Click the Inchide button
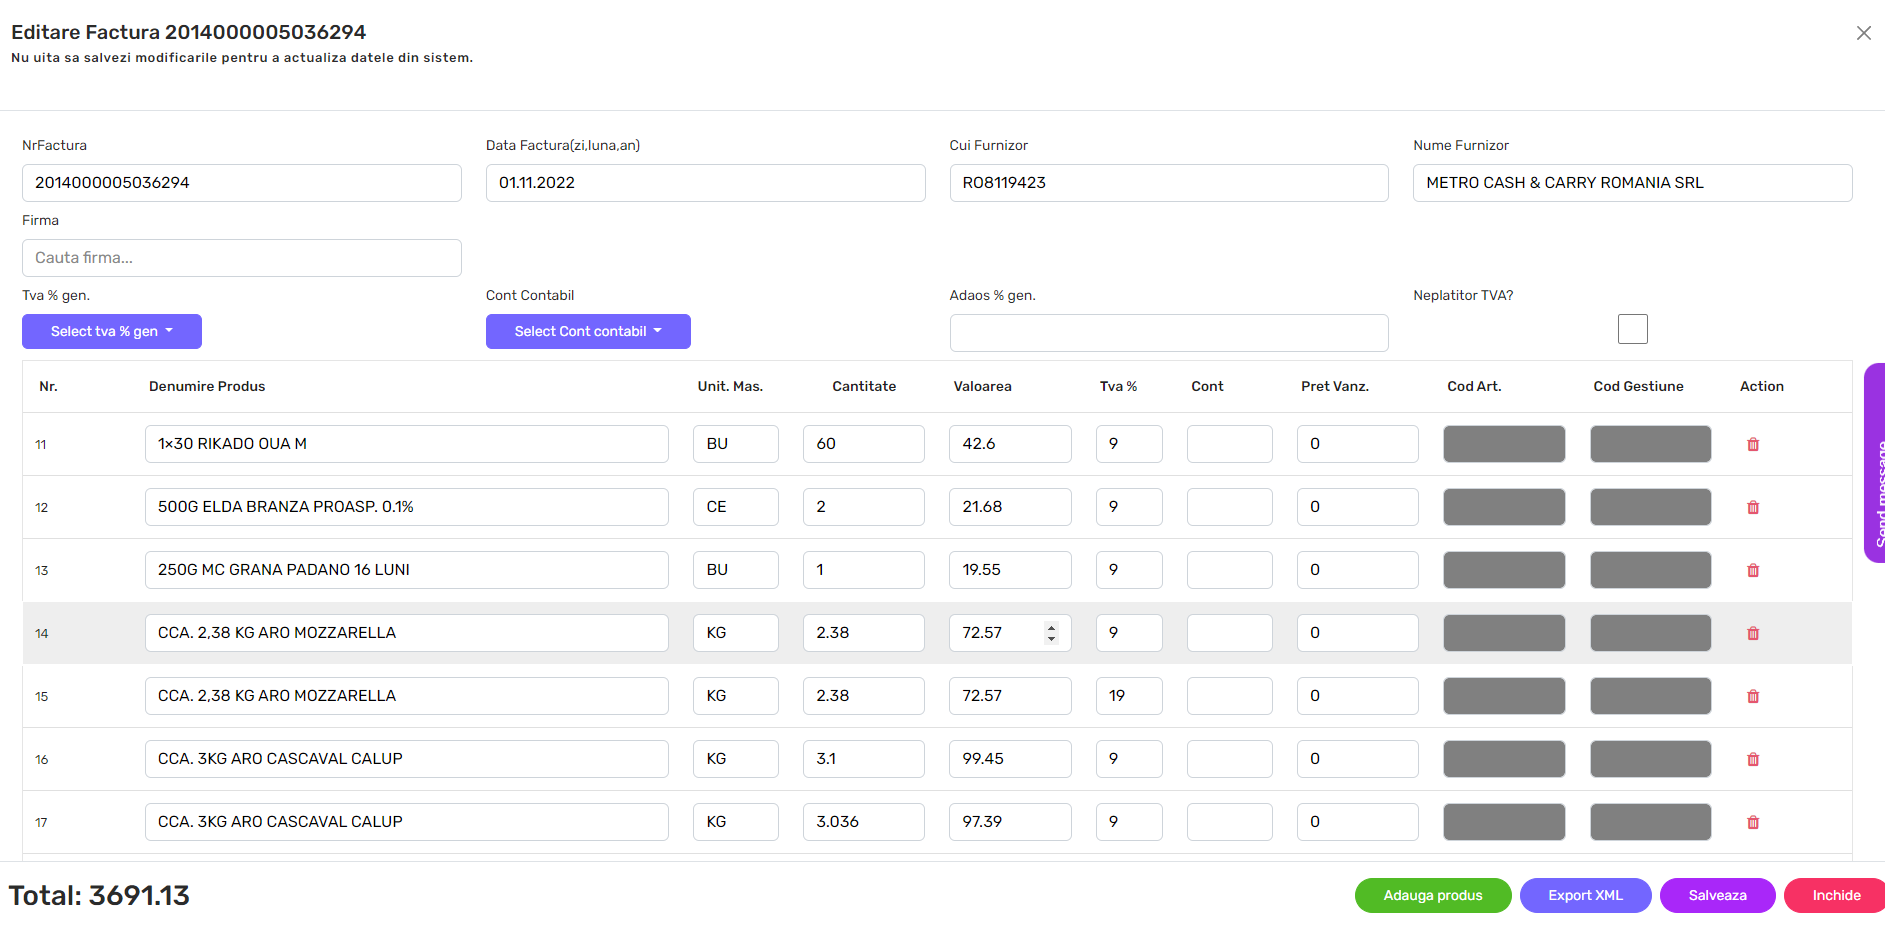This screenshot has height=925, width=1885. coord(1835,895)
